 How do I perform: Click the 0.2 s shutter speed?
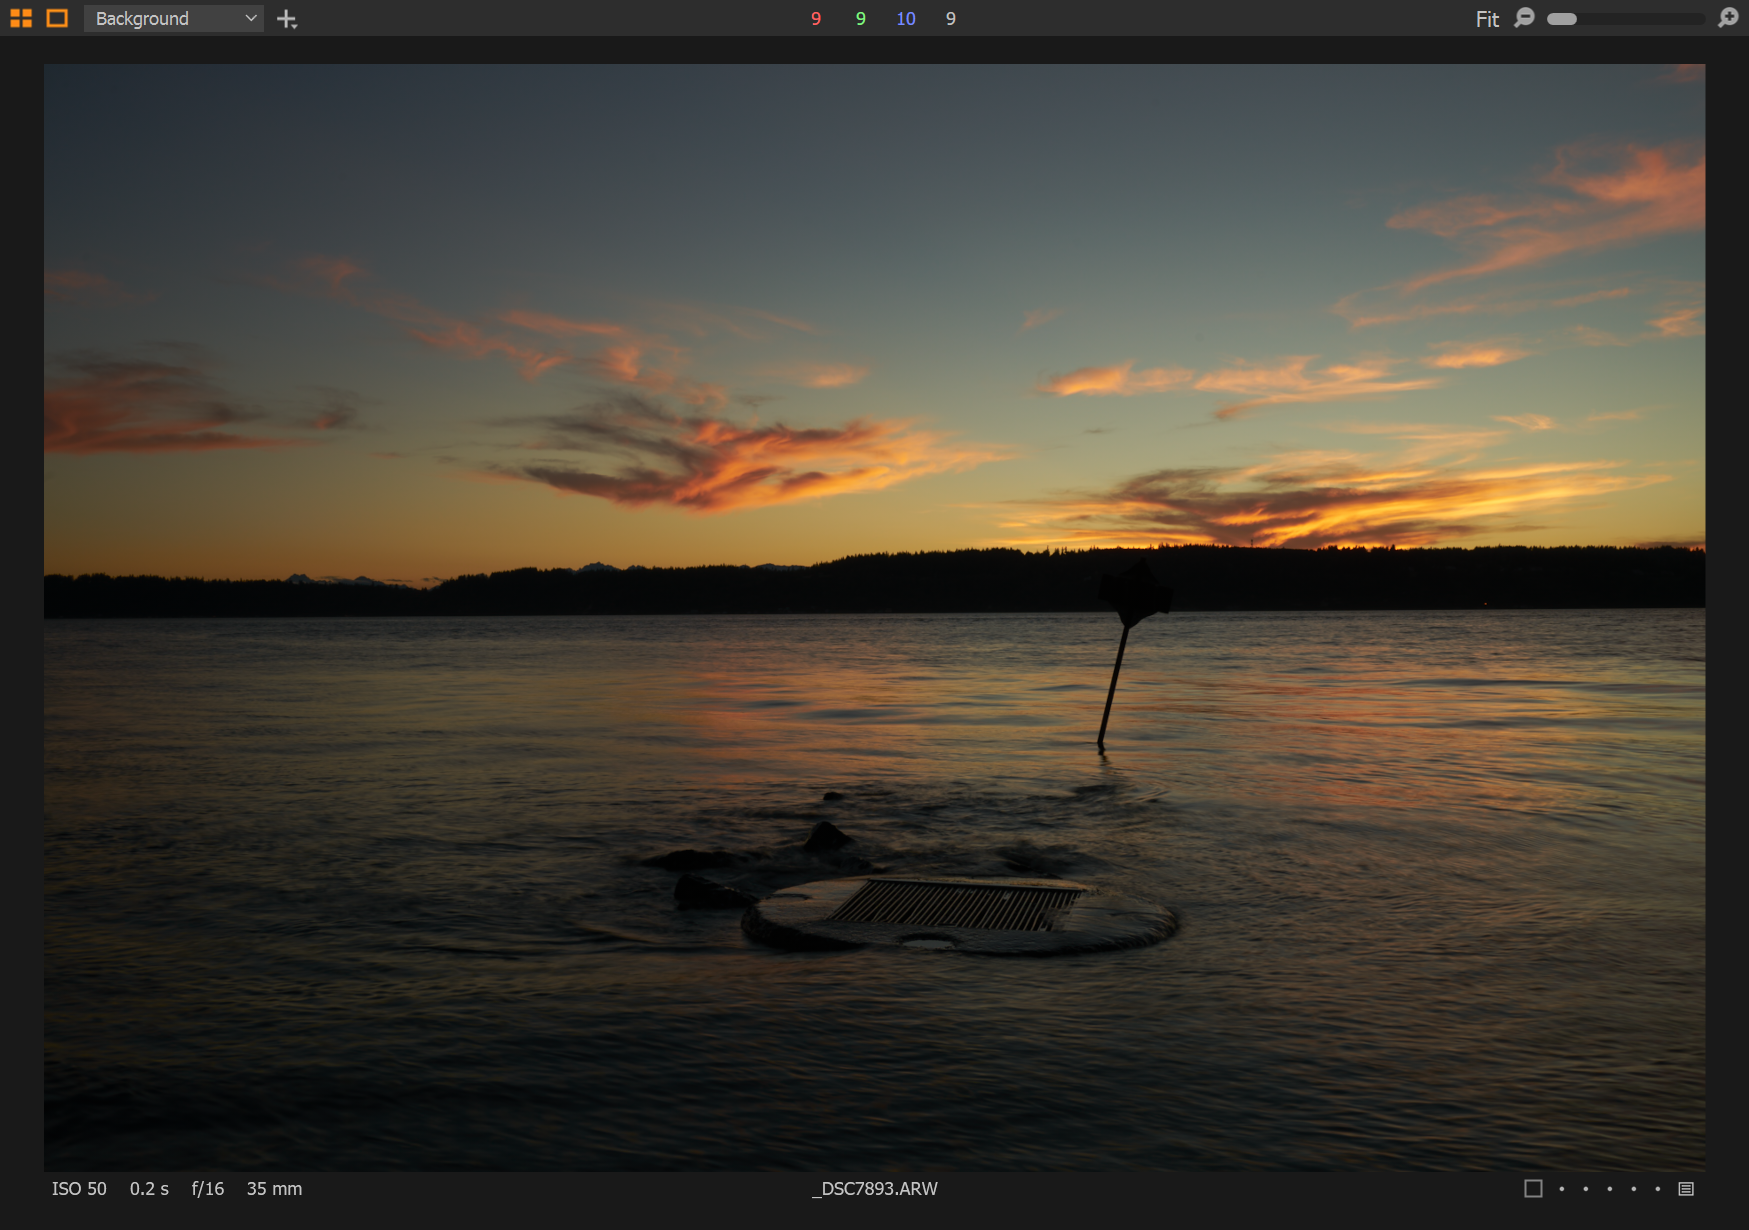coord(149,1189)
